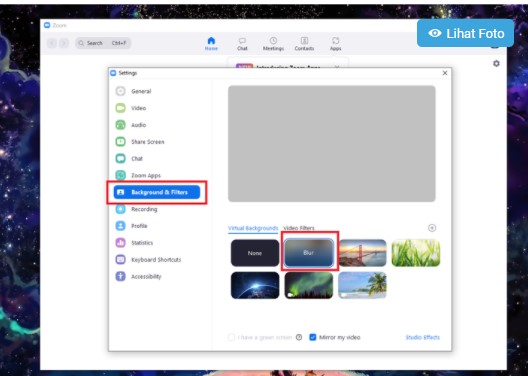Open Zoom Apps settings icon

pyautogui.click(x=120, y=175)
